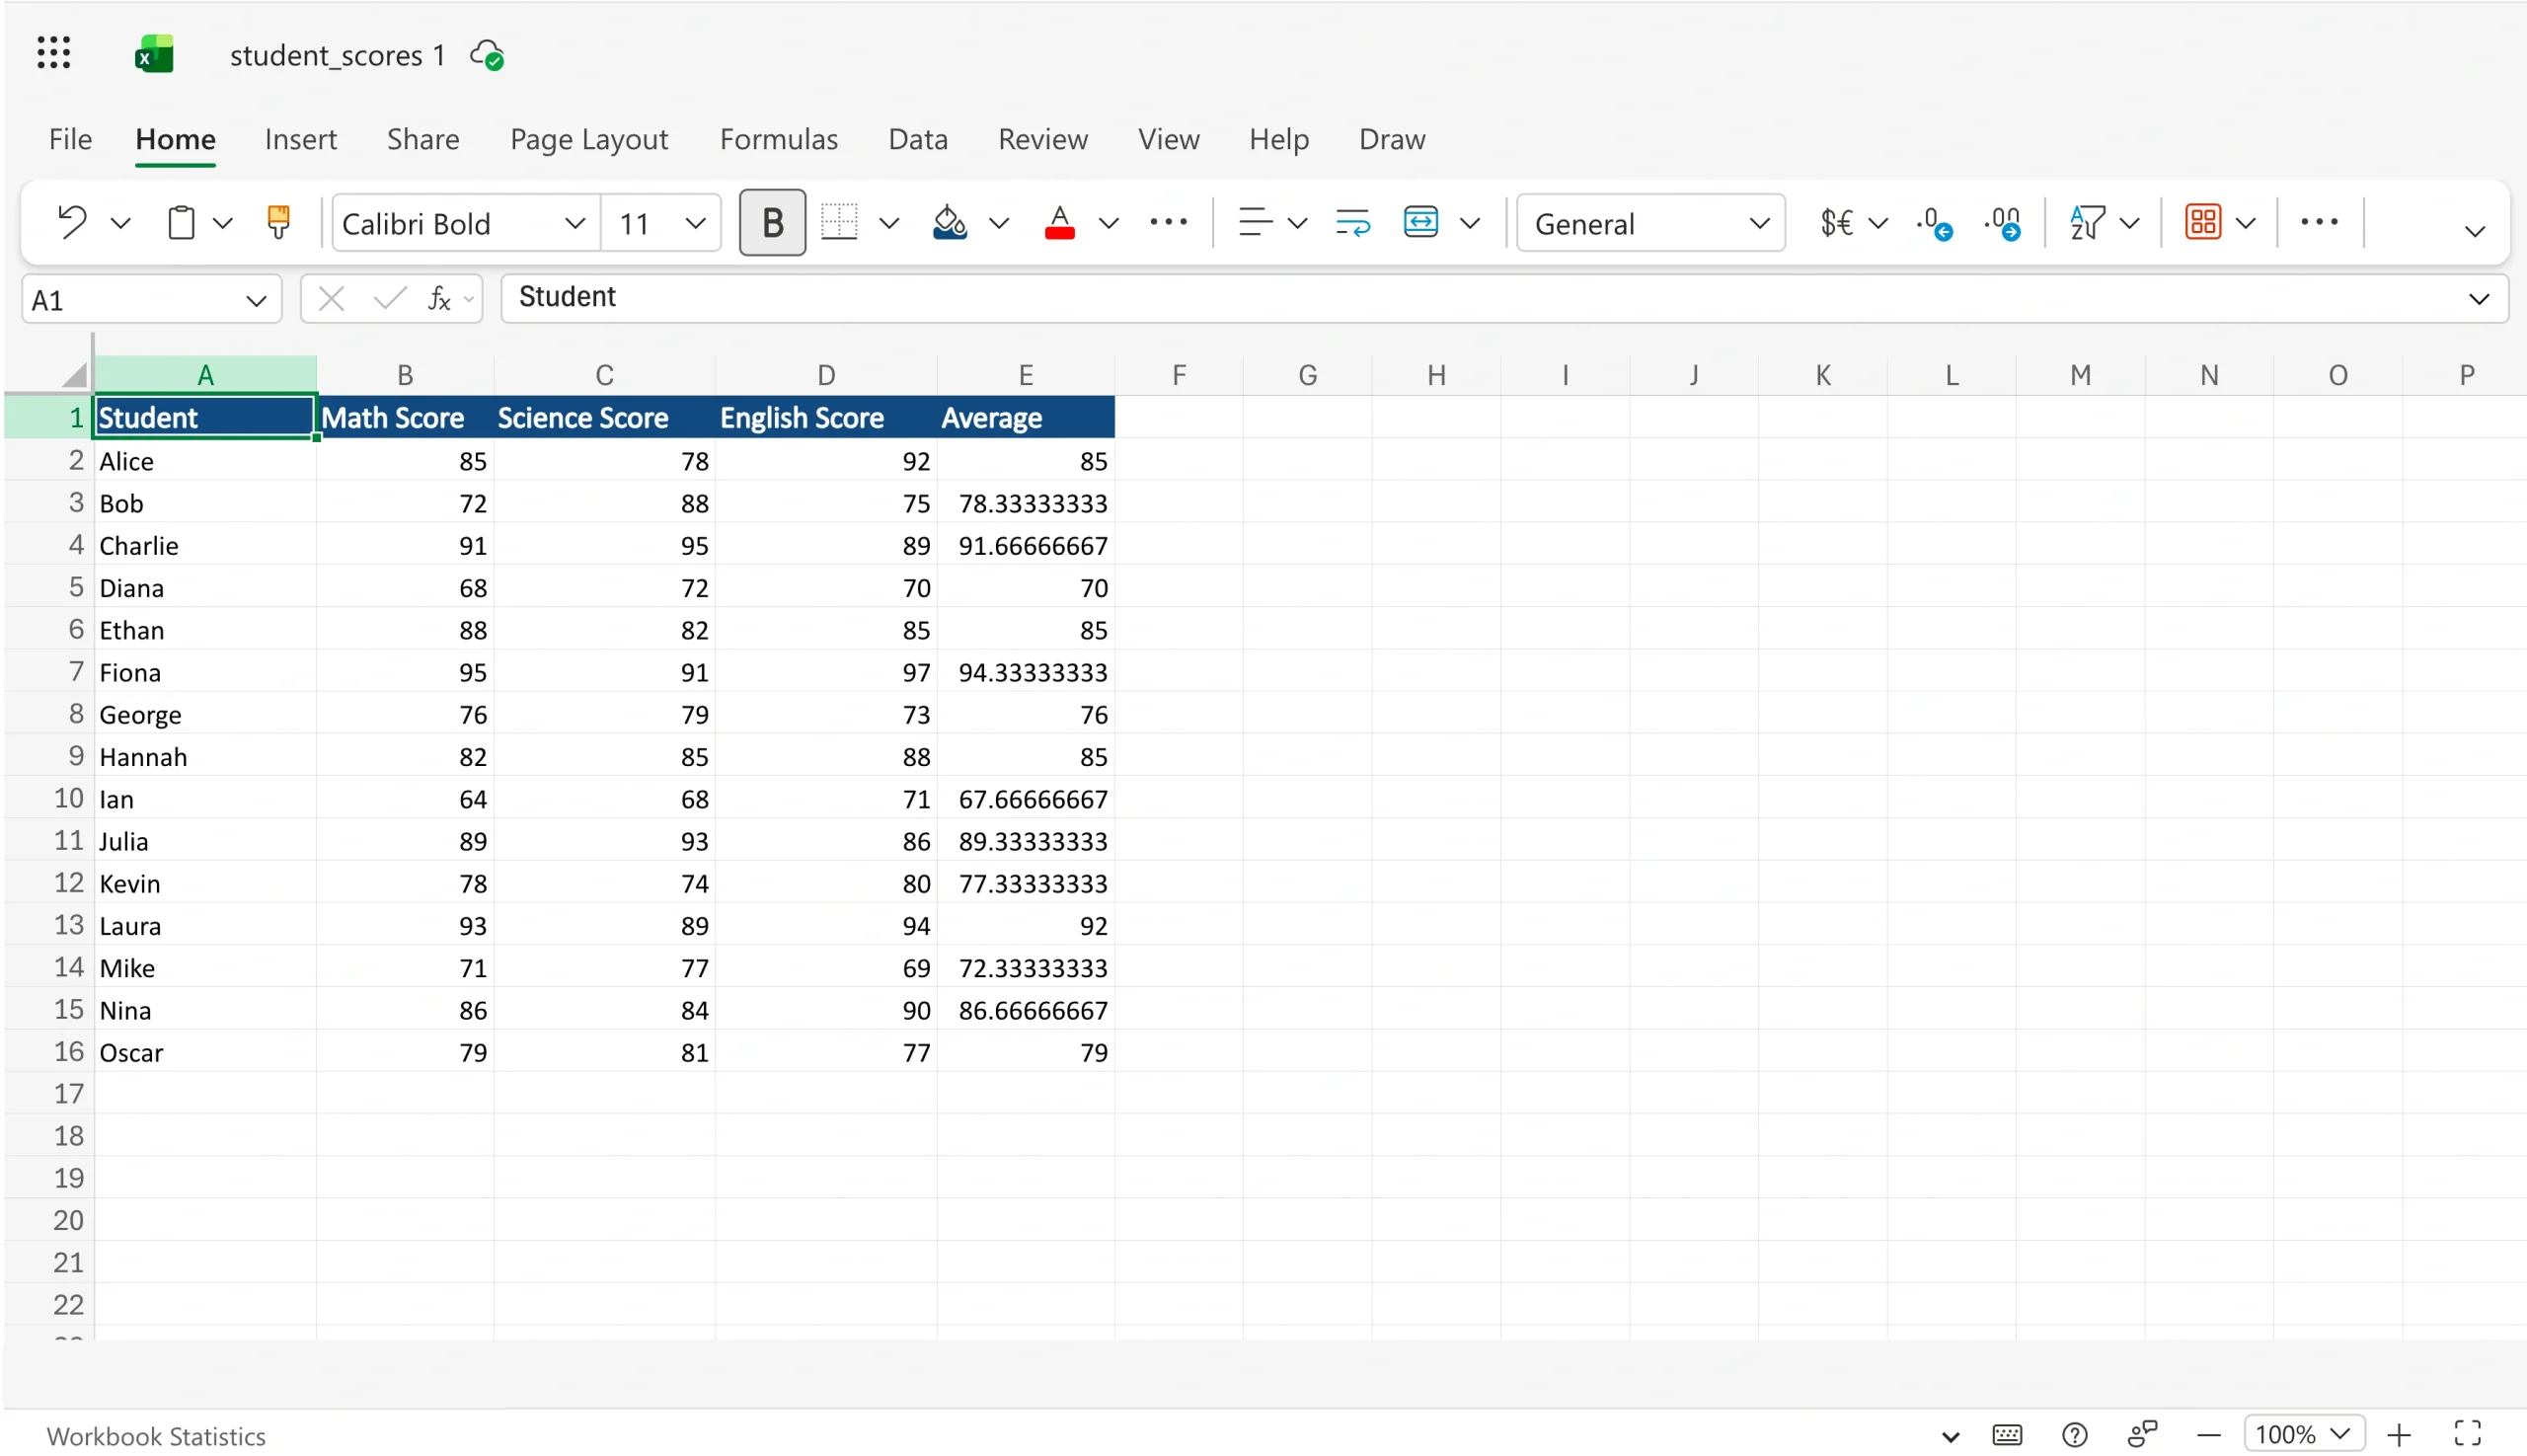The image size is (2527, 1456).
Task: Expand the formula bar chevron
Action: (x=2478, y=300)
